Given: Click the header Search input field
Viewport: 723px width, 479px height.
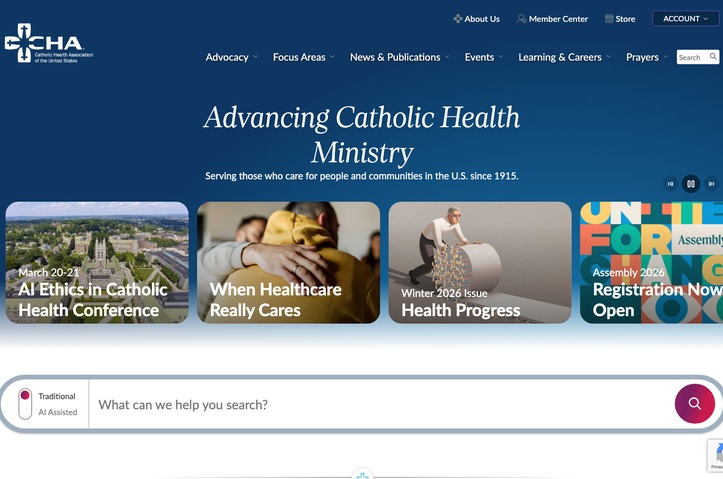Looking at the screenshot, I should pos(693,57).
